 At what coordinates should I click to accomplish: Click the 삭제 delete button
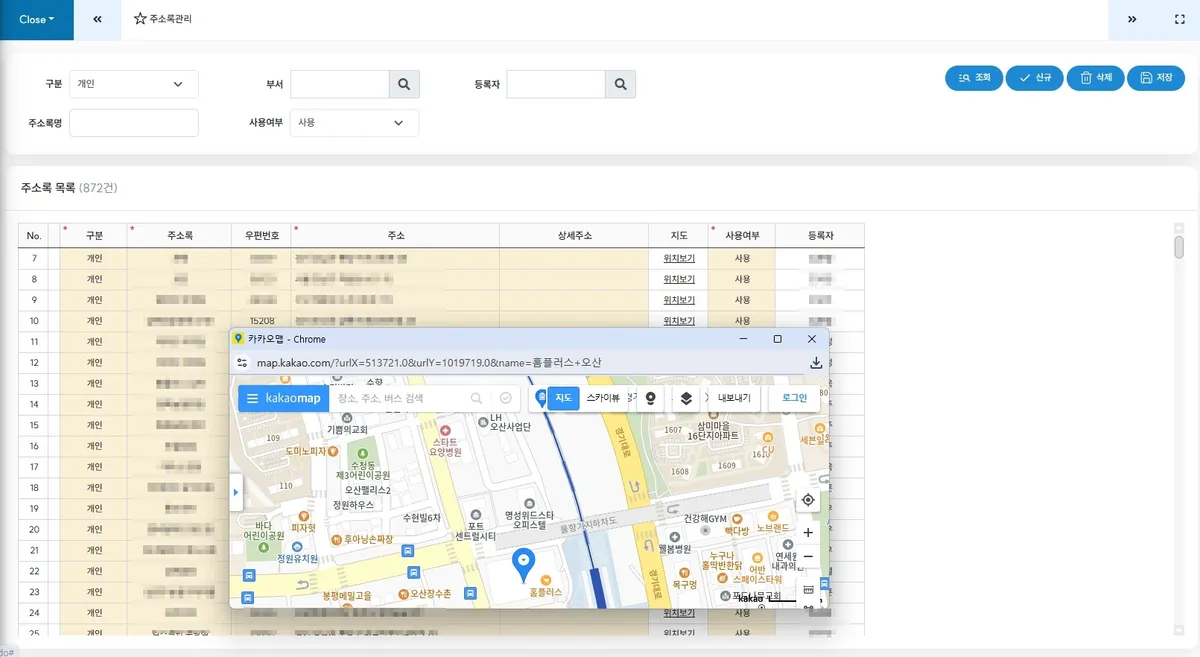point(1095,78)
